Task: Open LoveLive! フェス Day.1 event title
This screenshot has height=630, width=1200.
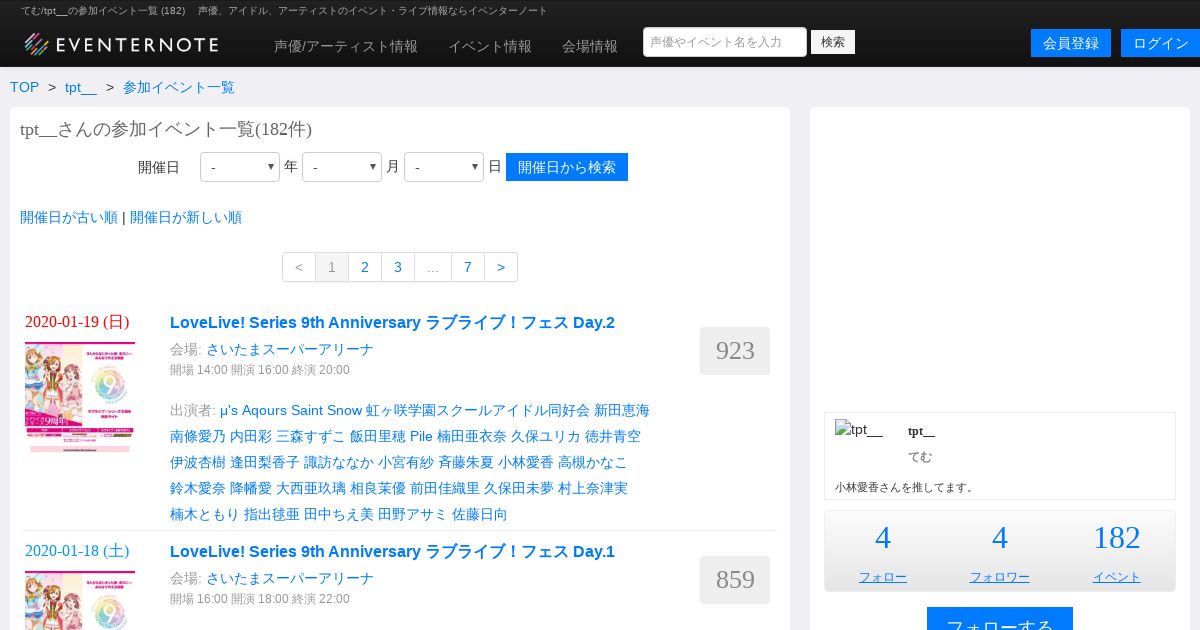Action: (392, 551)
